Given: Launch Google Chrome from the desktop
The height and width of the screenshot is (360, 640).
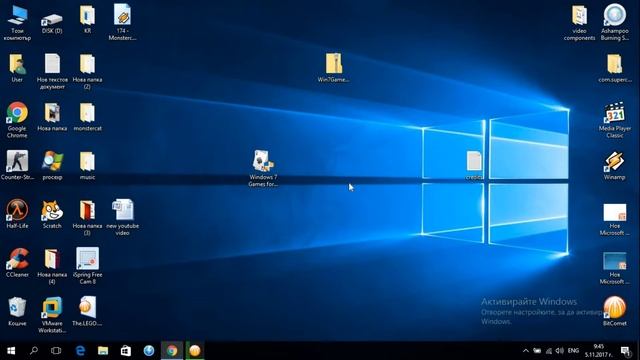Looking at the screenshot, I should pyautogui.click(x=17, y=120).
